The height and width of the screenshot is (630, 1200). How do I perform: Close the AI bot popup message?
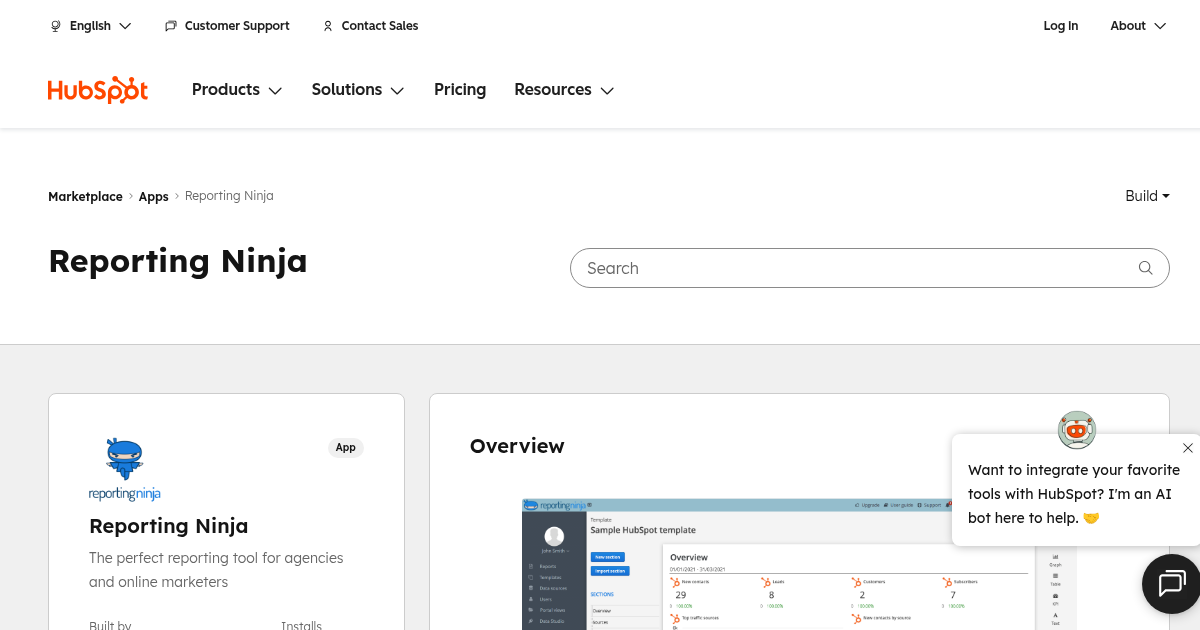(x=1187, y=448)
